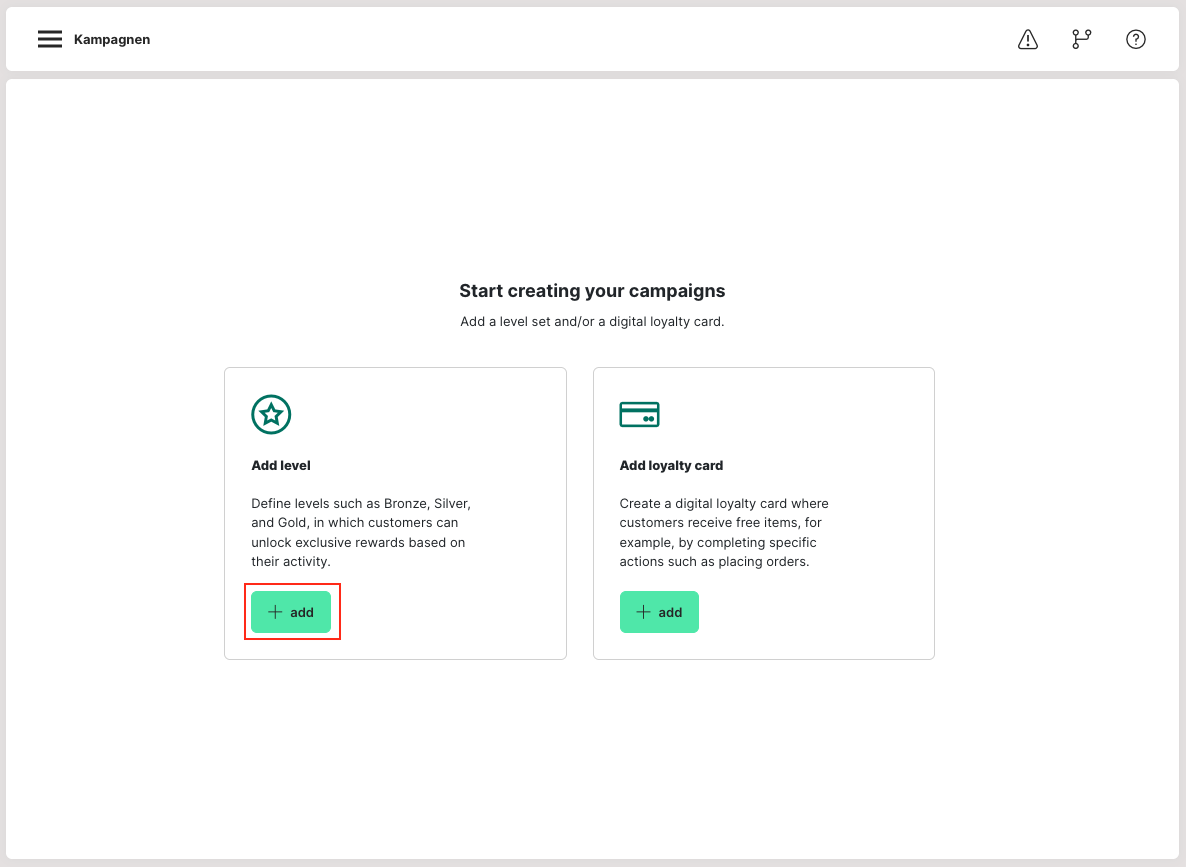Open the branch version icon
This screenshot has height=867, width=1186.
[1081, 39]
